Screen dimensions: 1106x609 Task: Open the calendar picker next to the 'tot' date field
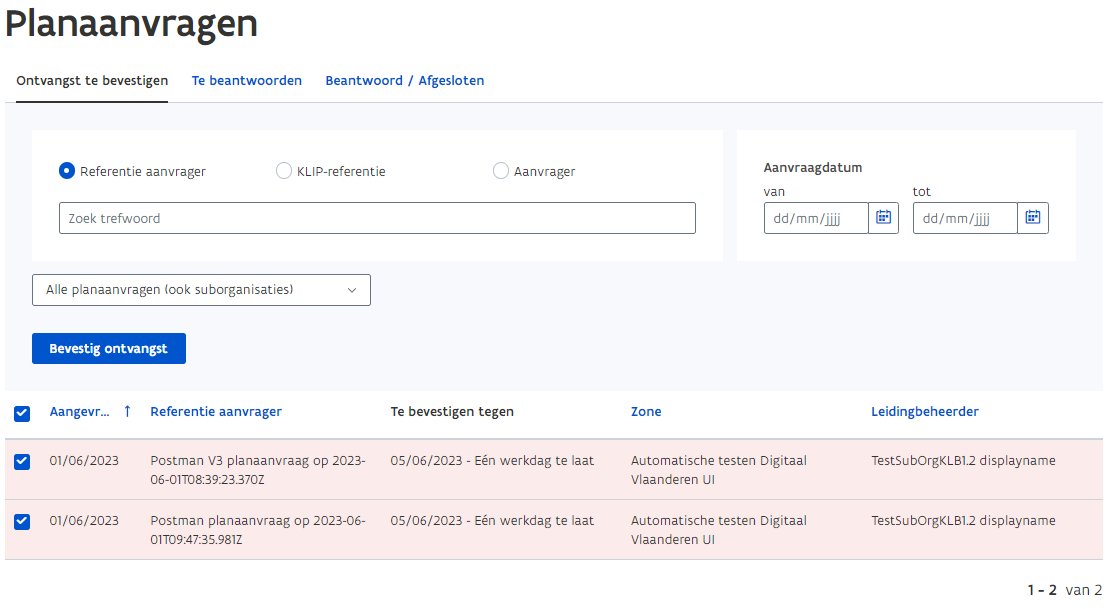pyautogui.click(x=1032, y=217)
